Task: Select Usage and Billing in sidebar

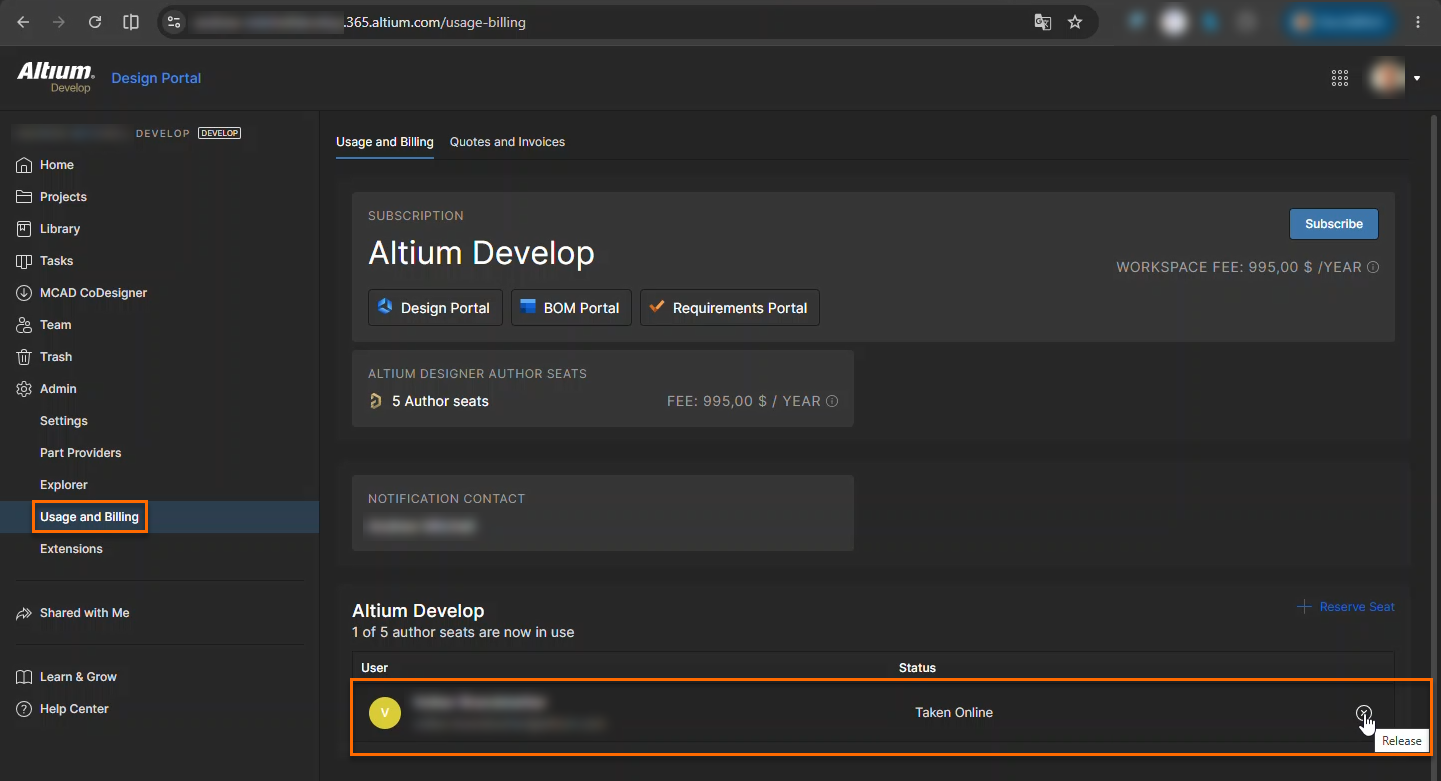Action: click(89, 517)
